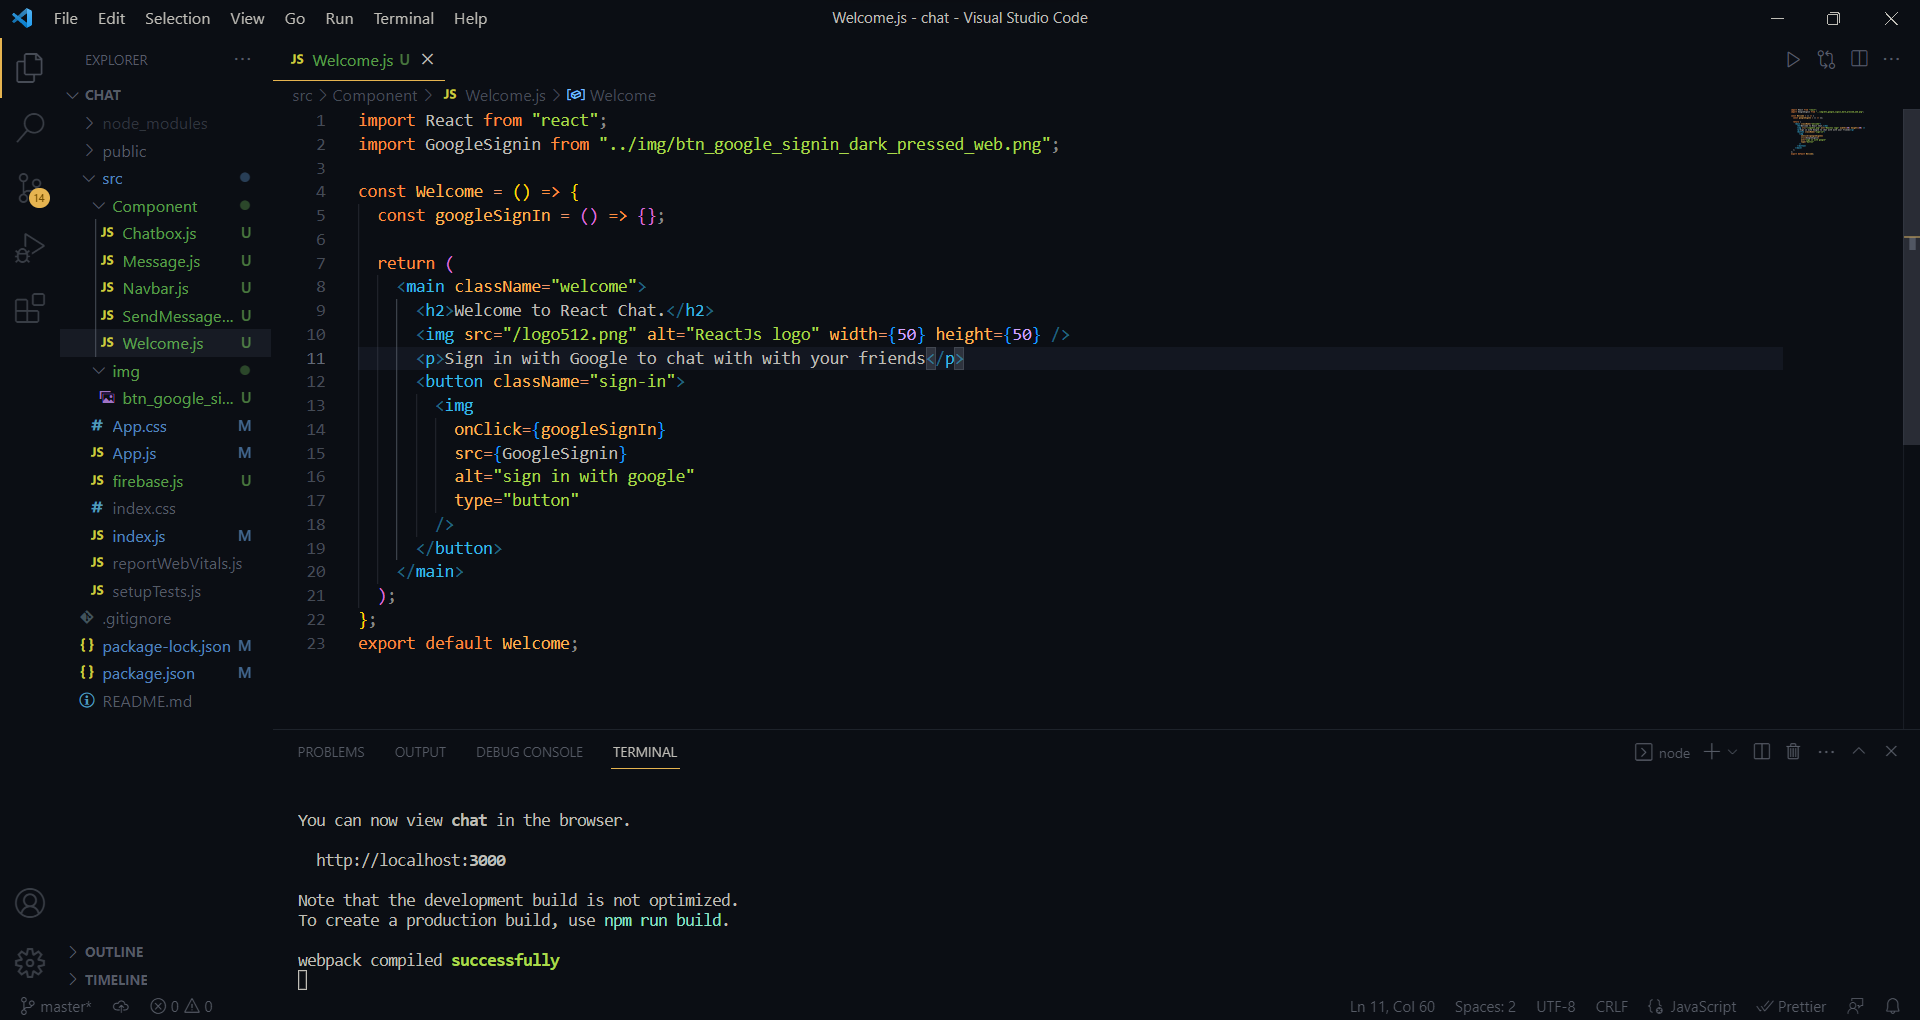Expand the OUTLINE section
Viewport: 1920px width, 1020px height.
pyautogui.click(x=165, y=952)
